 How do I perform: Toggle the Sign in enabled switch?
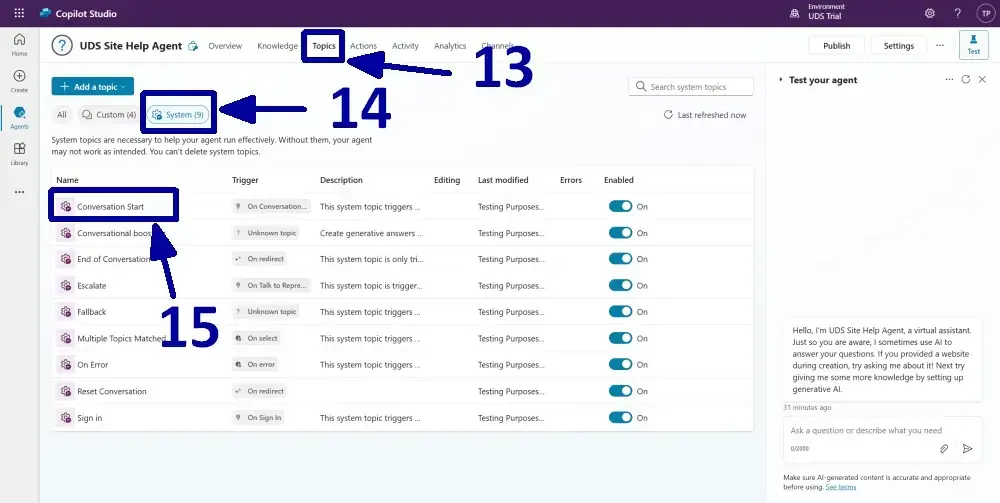[x=620, y=418]
